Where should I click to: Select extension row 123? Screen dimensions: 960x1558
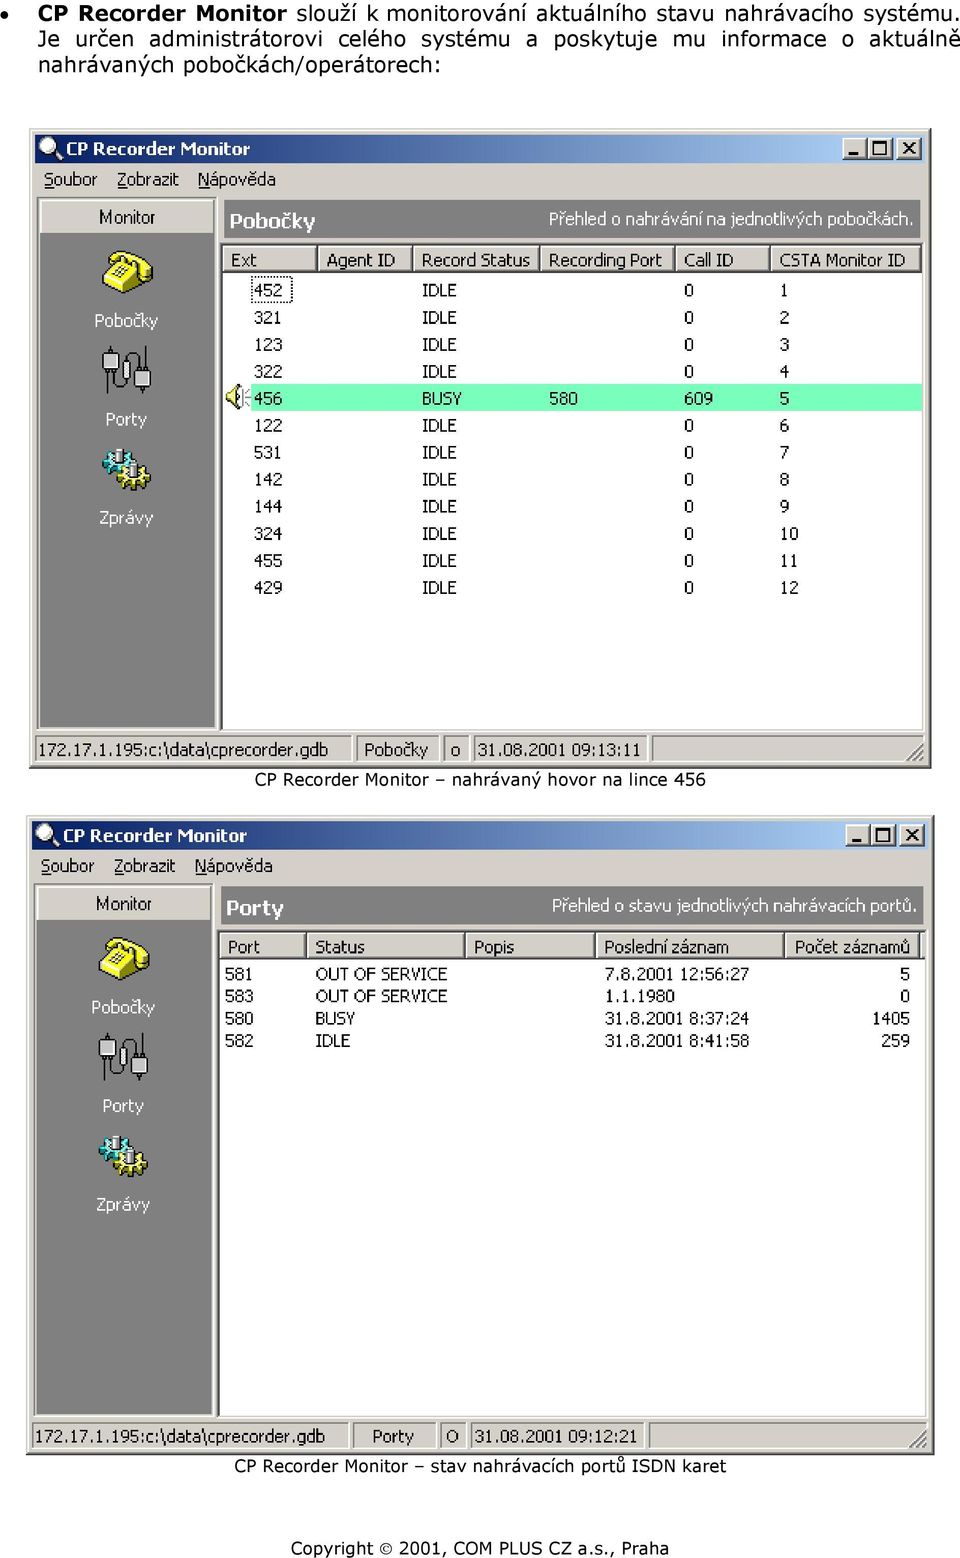tap(571, 344)
